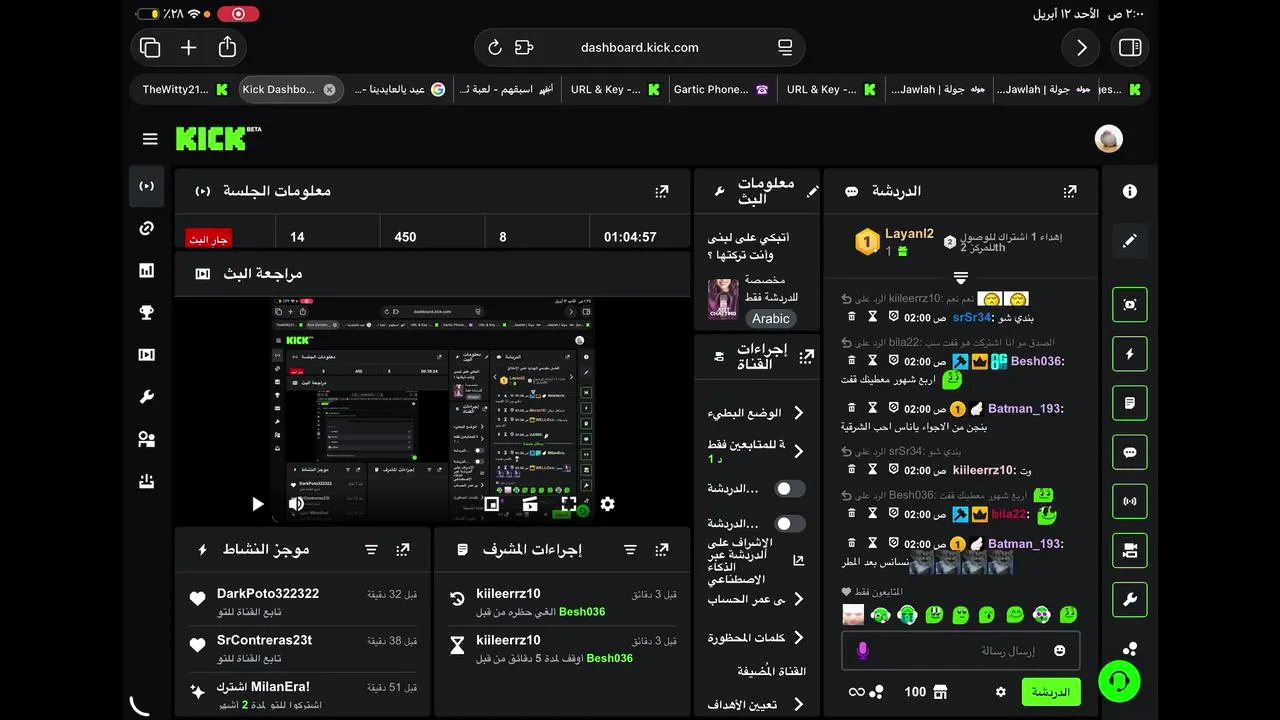1280x720 pixels.
Task: Open the community users sidebar icon
Action: click(x=147, y=439)
